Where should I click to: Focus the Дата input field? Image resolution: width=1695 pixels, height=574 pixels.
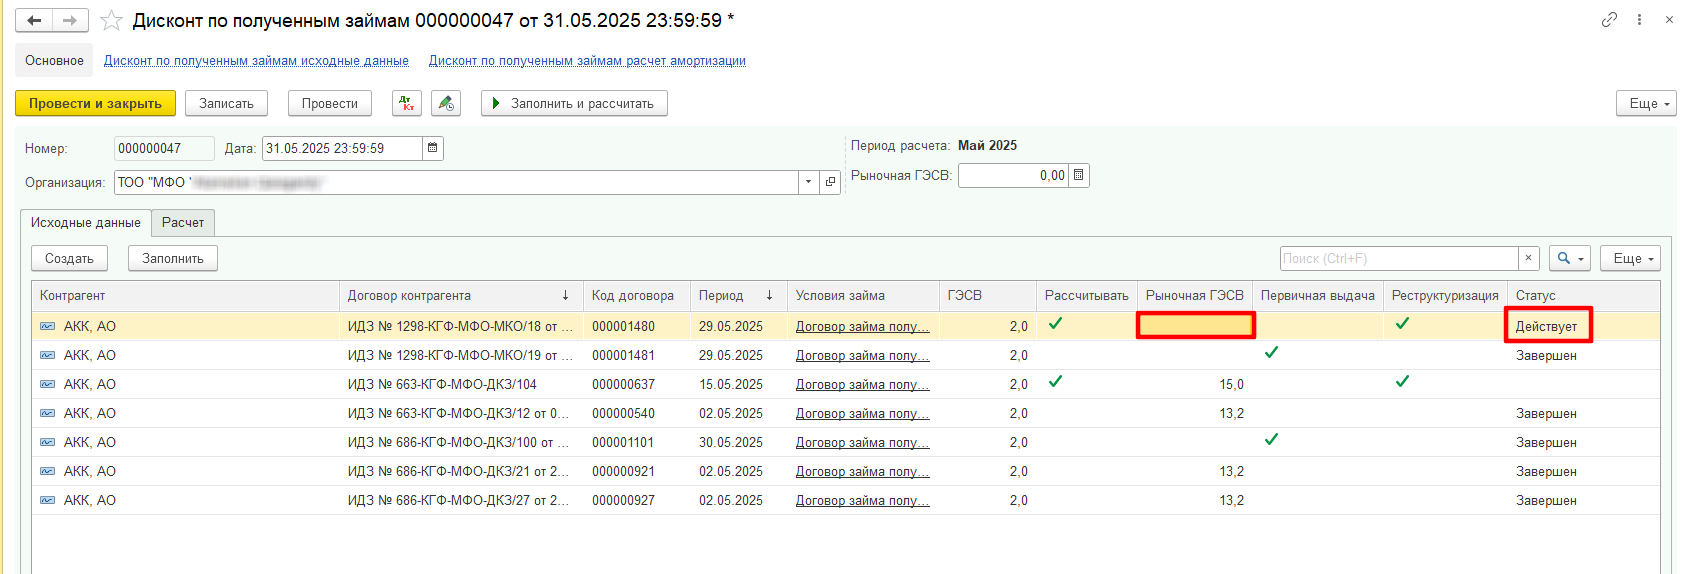click(342, 148)
